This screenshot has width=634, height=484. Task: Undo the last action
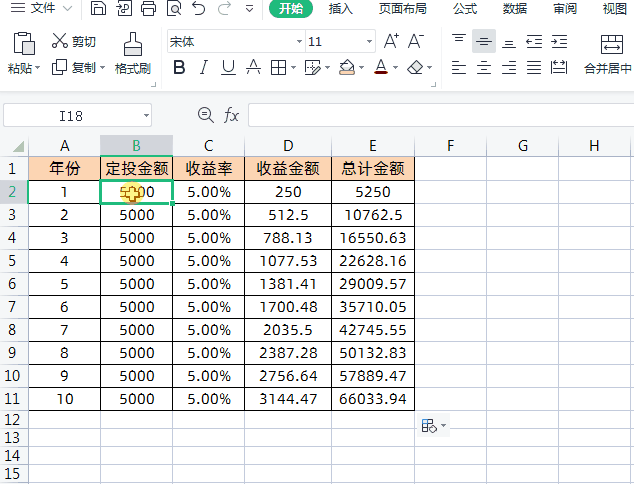(199, 8)
